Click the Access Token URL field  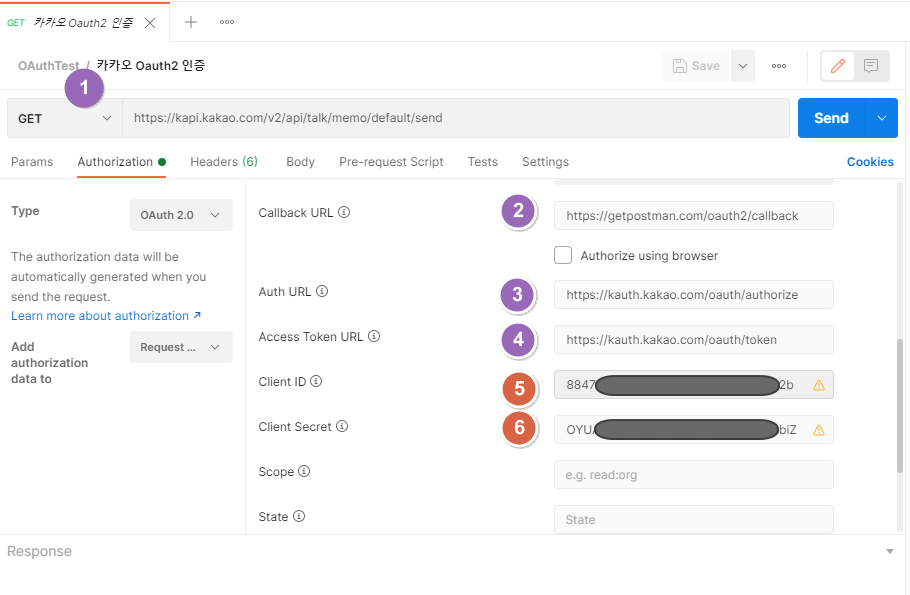(694, 340)
